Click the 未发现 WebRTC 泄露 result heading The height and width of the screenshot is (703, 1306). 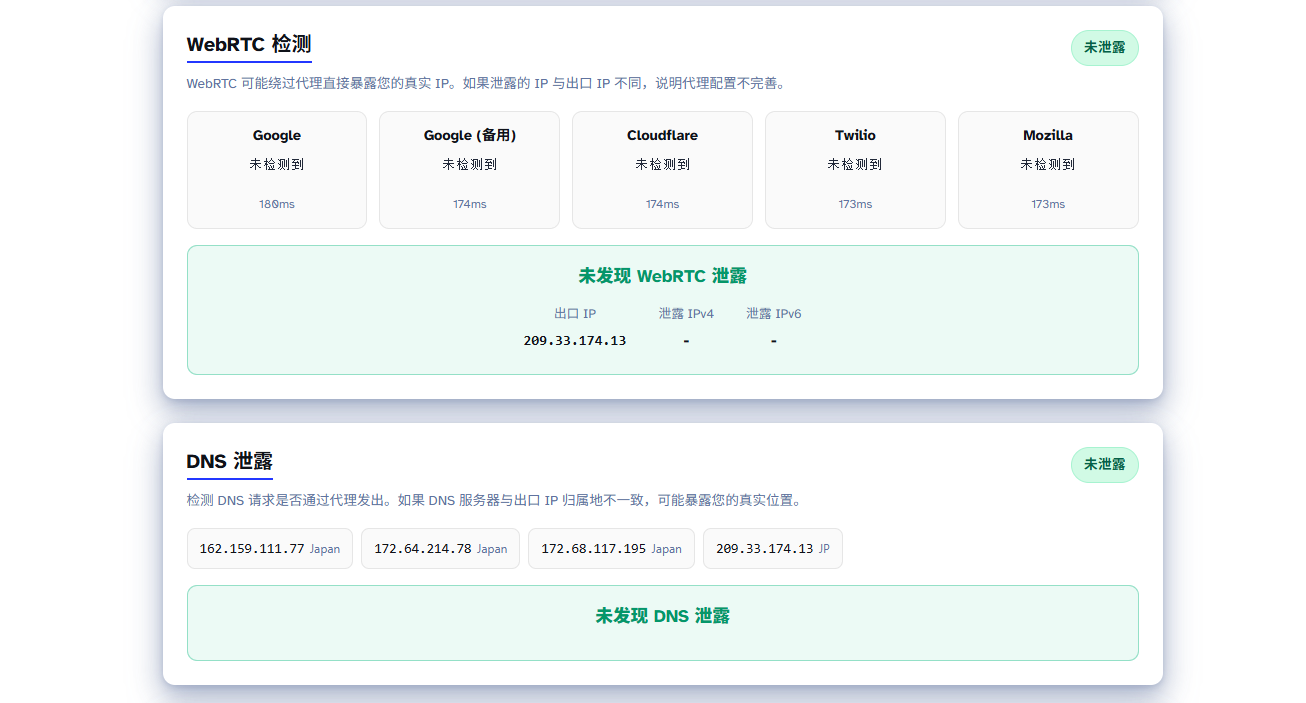coord(662,276)
